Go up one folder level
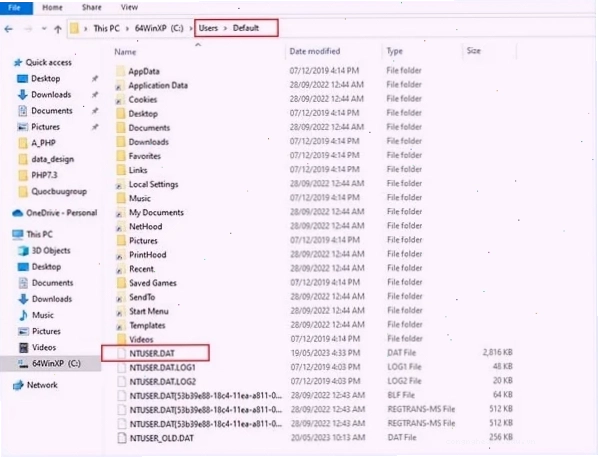 [x=58, y=29]
